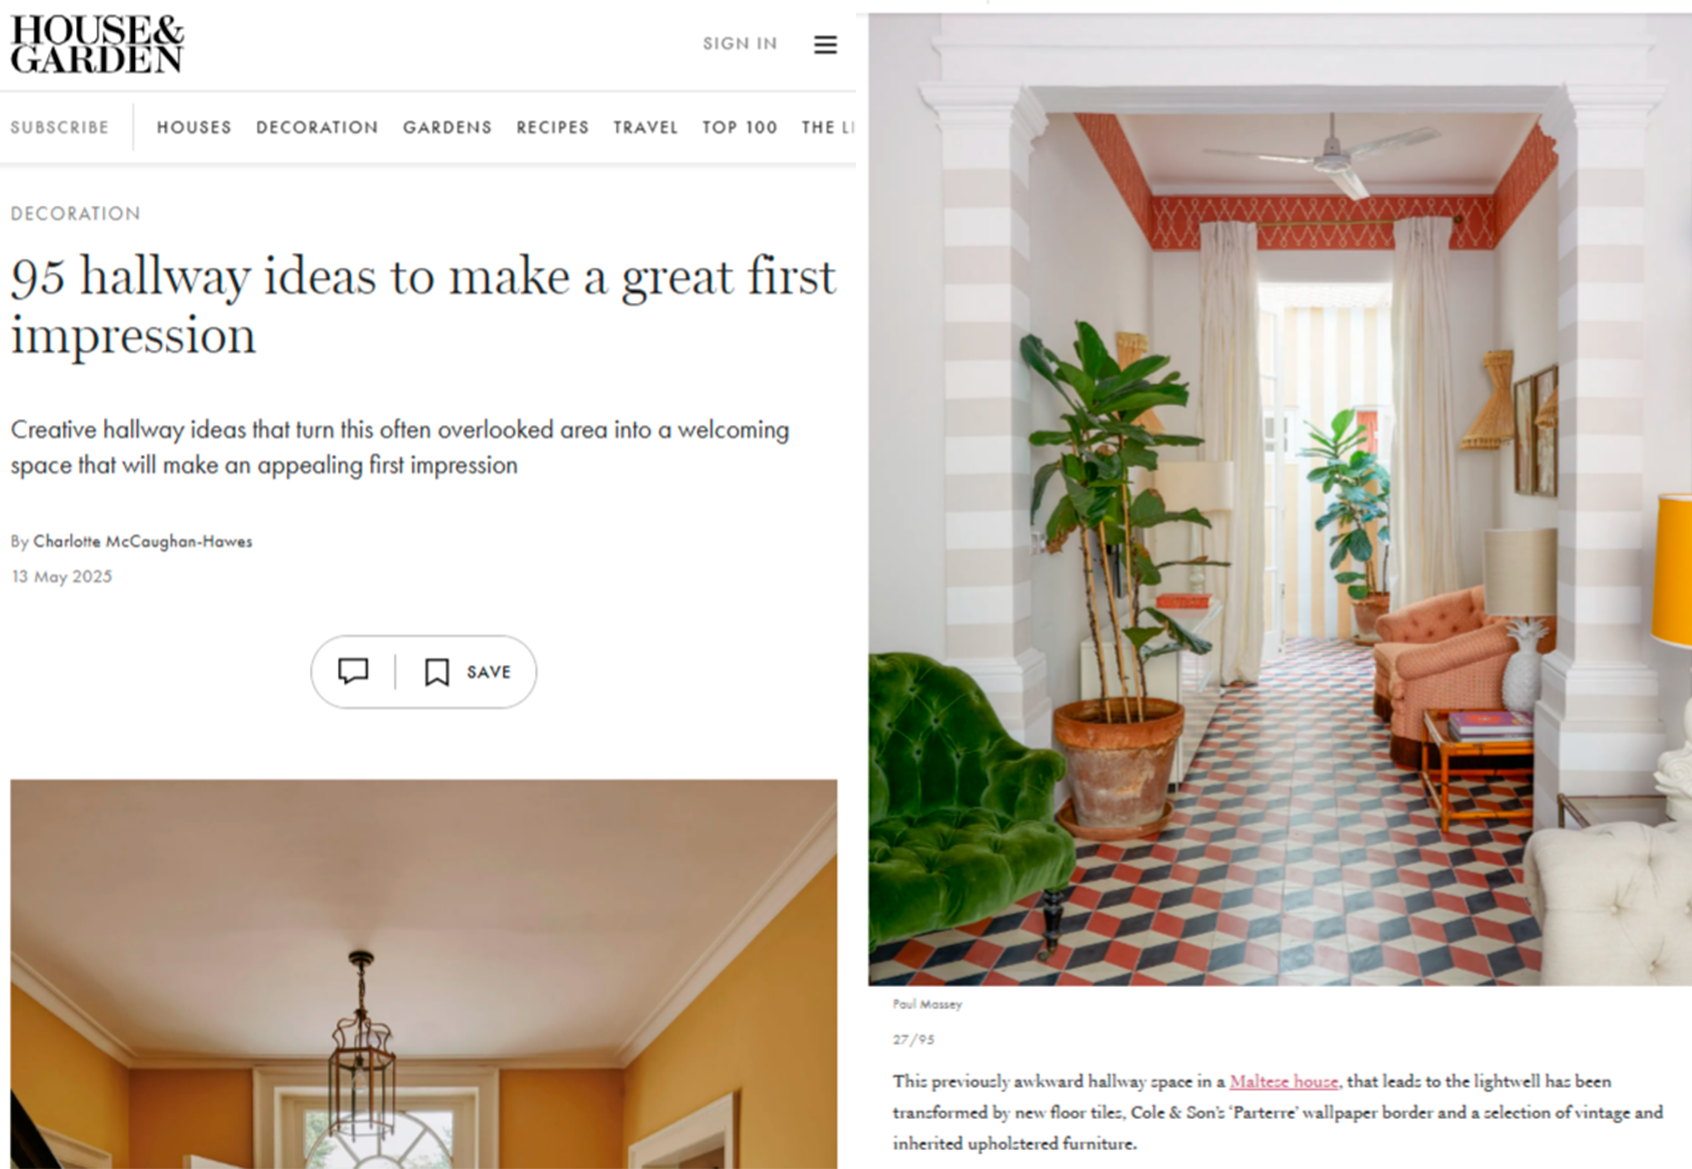Open the hamburger menu icon
Viewport: 1692px width, 1169px height.
pos(825,45)
